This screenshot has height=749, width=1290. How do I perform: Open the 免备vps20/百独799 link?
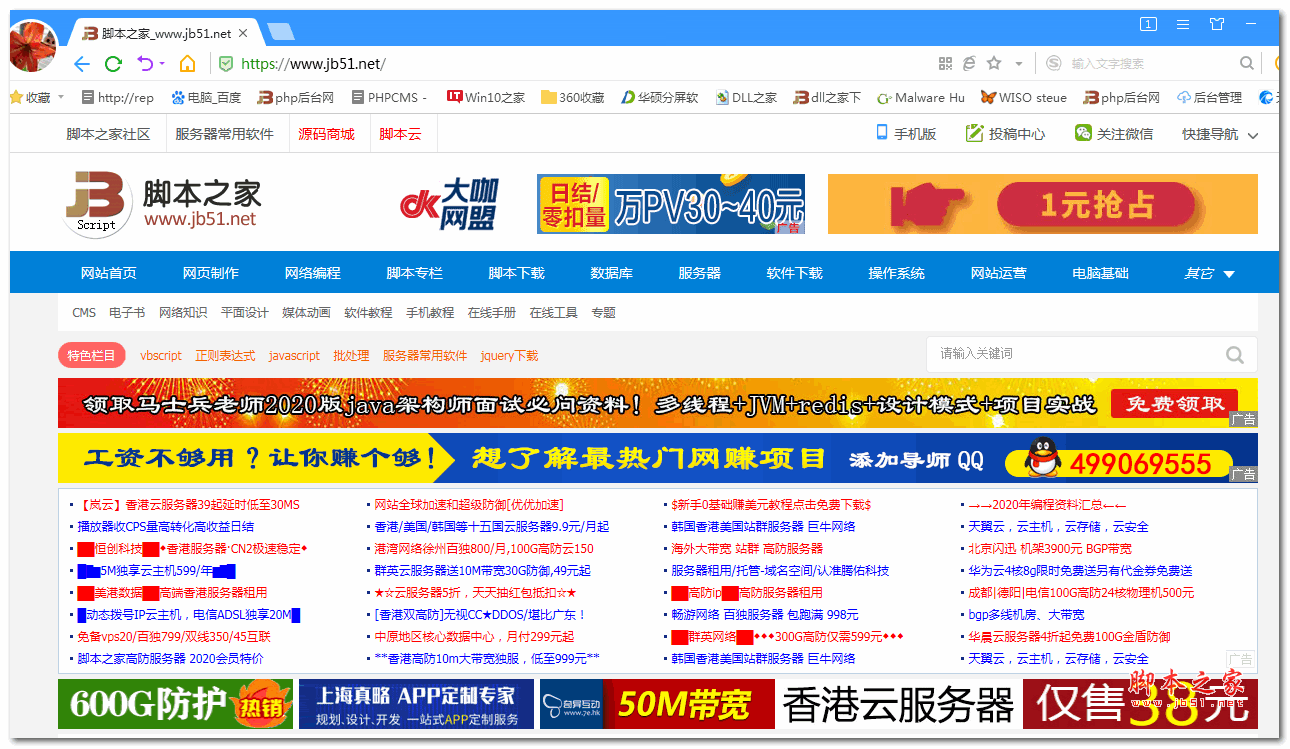point(174,637)
